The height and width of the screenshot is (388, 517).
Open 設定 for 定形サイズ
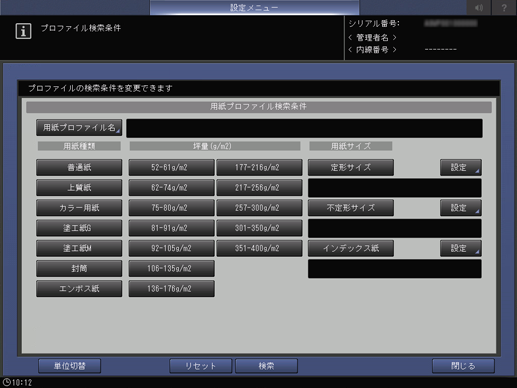tap(461, 167)
